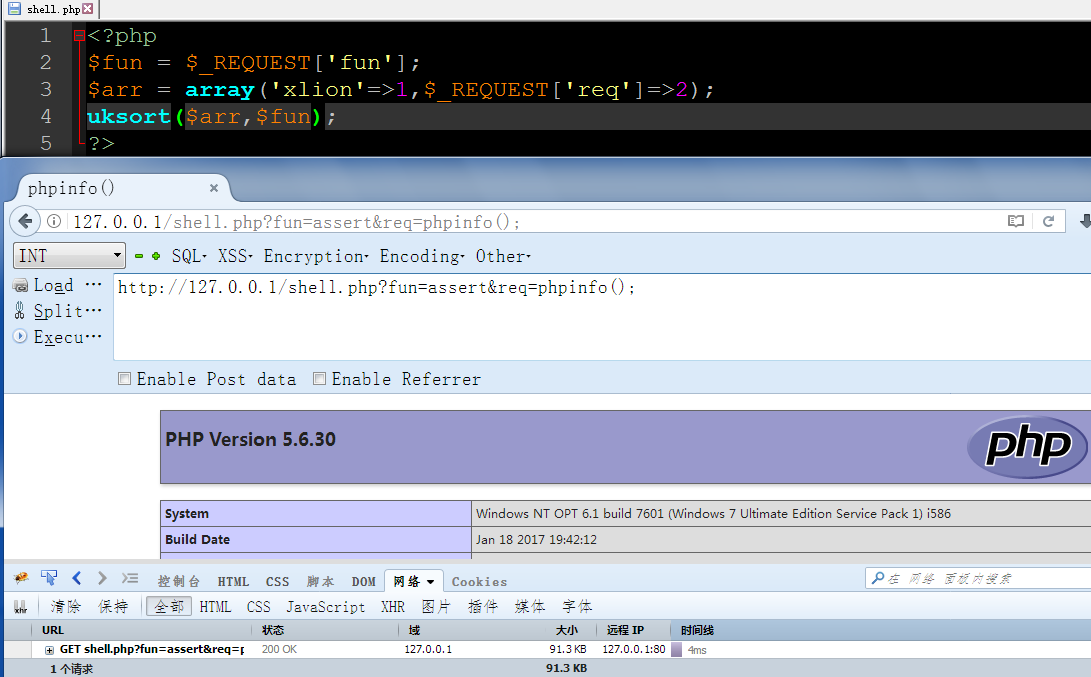Click the 'Build Date' row label
The image size is (1091, 677).
[198, 539]
